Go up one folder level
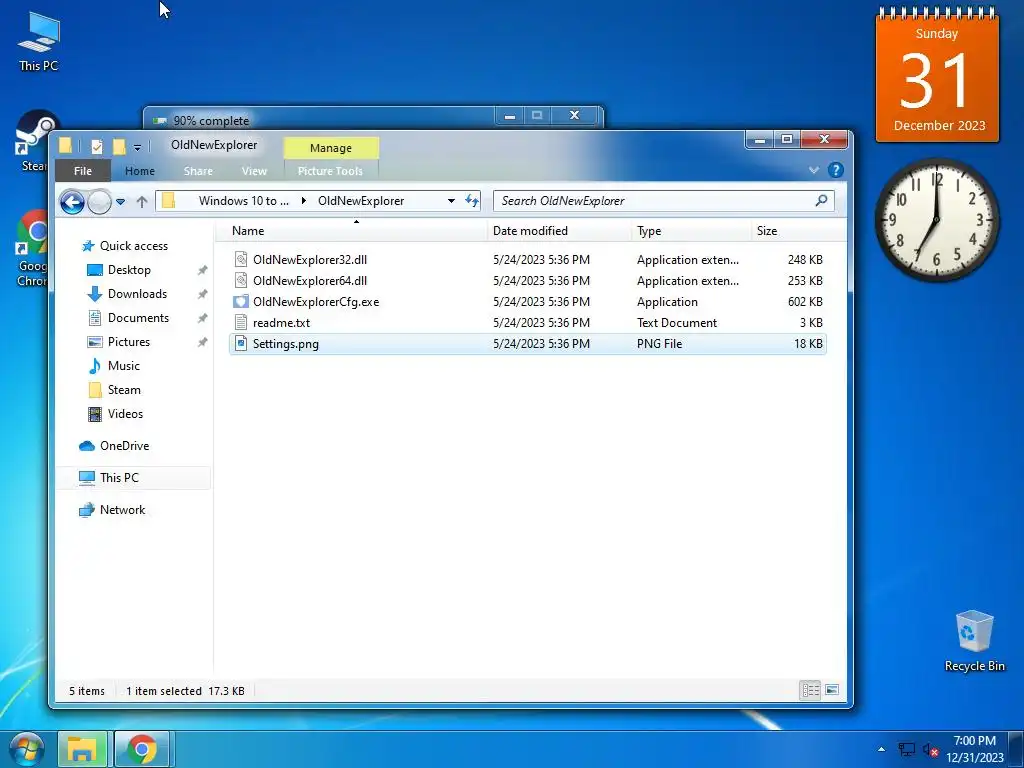The image size is (1024, 768). click(142, 202)
